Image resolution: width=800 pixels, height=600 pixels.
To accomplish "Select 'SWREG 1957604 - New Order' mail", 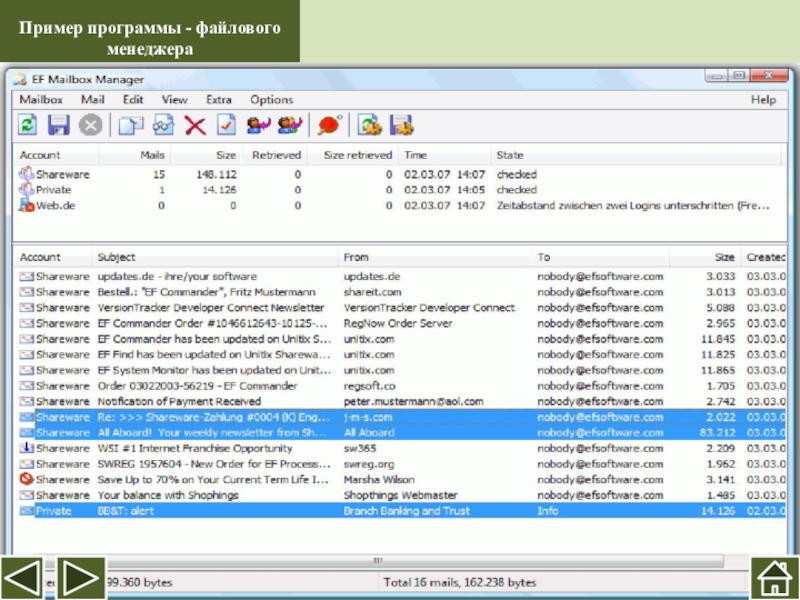I will tap(402, 464).
